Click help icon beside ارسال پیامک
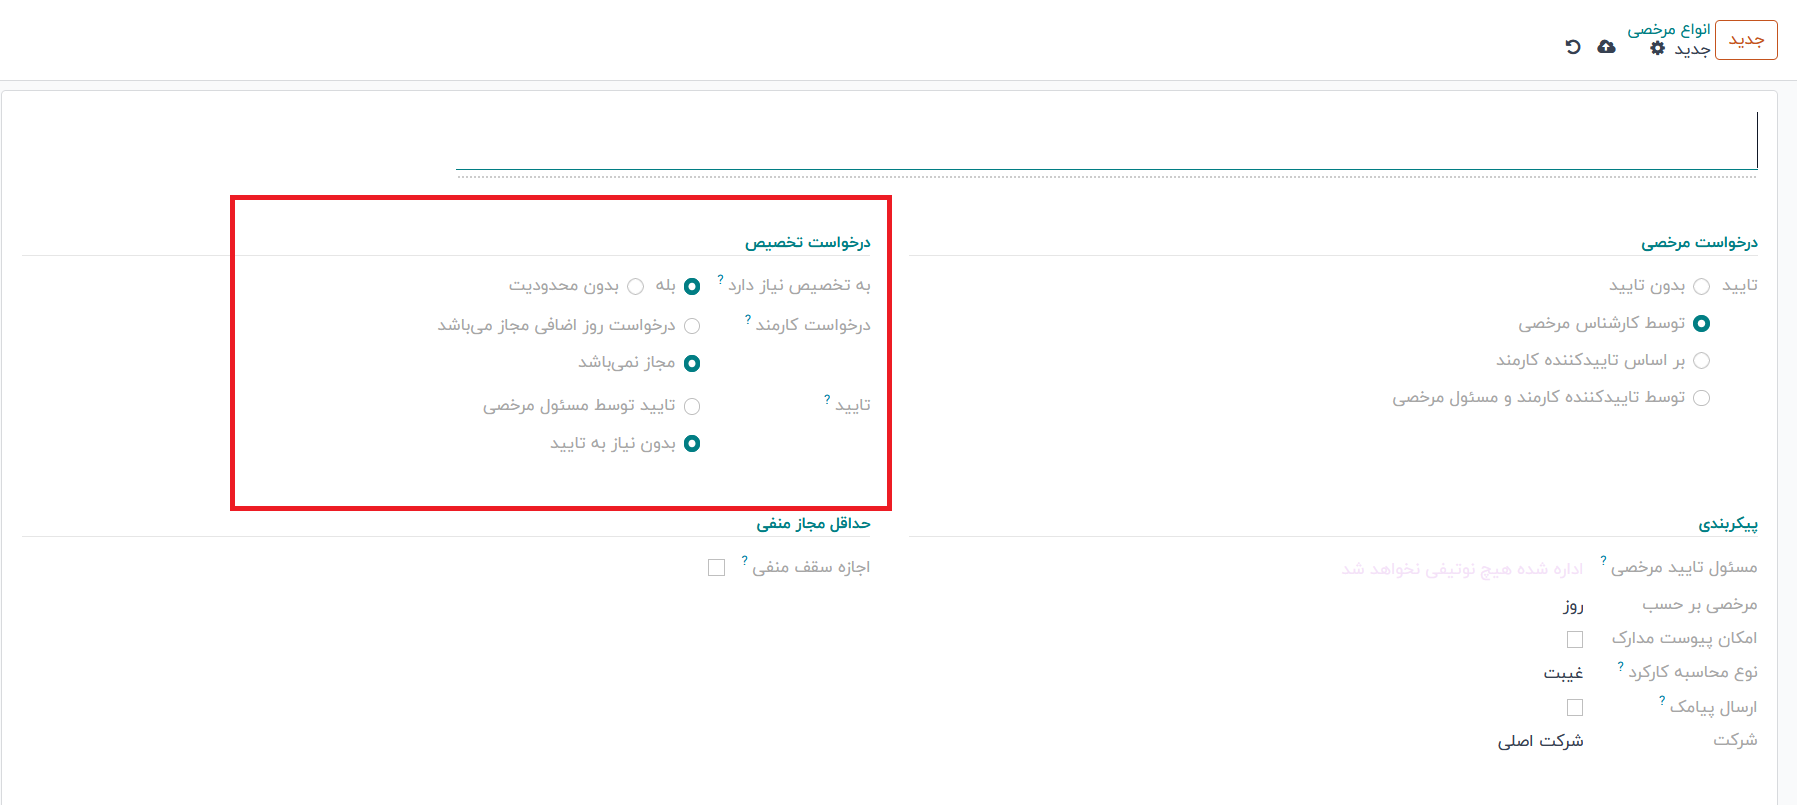1797x805 pixels. click(x=1662, y=702)
